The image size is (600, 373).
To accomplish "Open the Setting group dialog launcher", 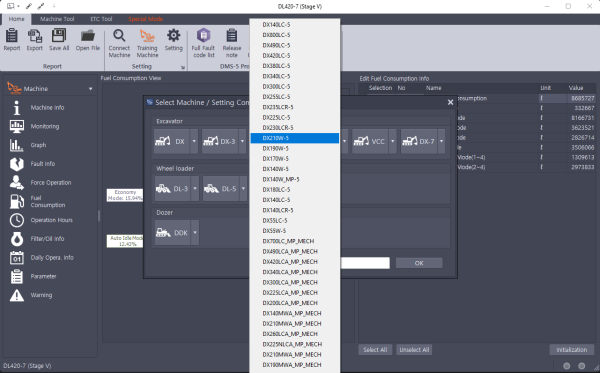I will [x=183, y=67].
